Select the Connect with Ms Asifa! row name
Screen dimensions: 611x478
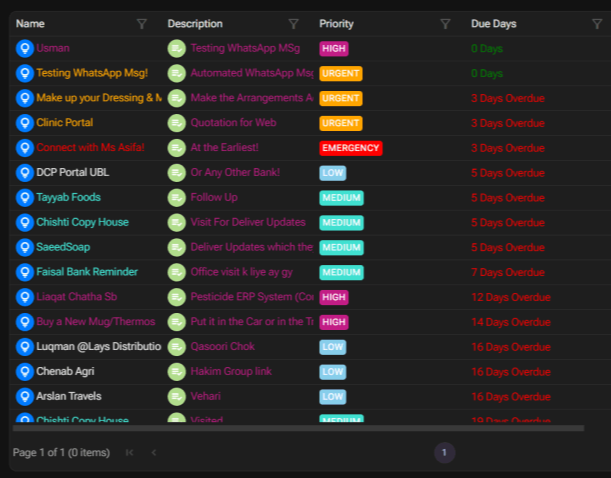point(90,148)
